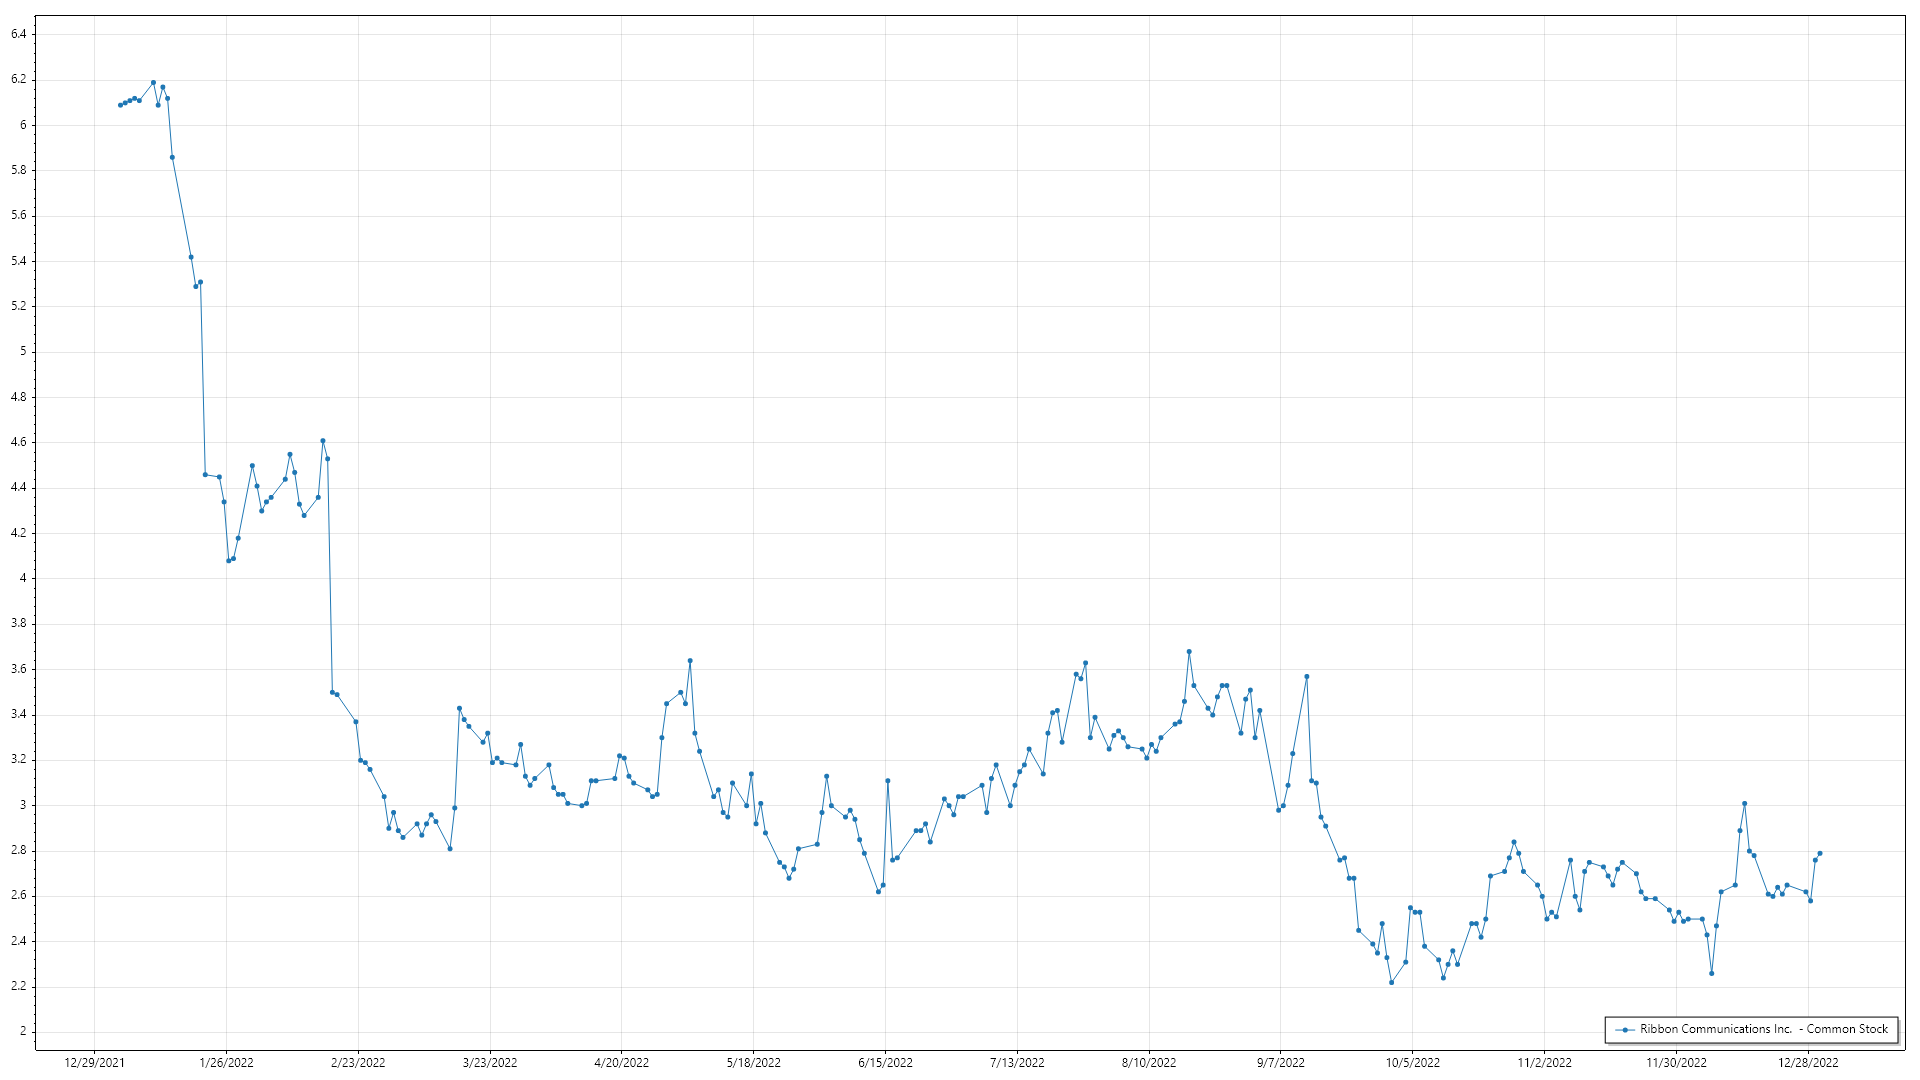Click the 10/5/2022 date label
Screen dimensions: 1920x1080
click(1412, 1063)
